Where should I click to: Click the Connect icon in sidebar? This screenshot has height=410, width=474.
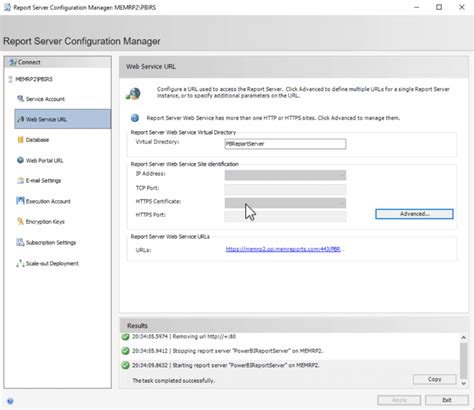13,62
